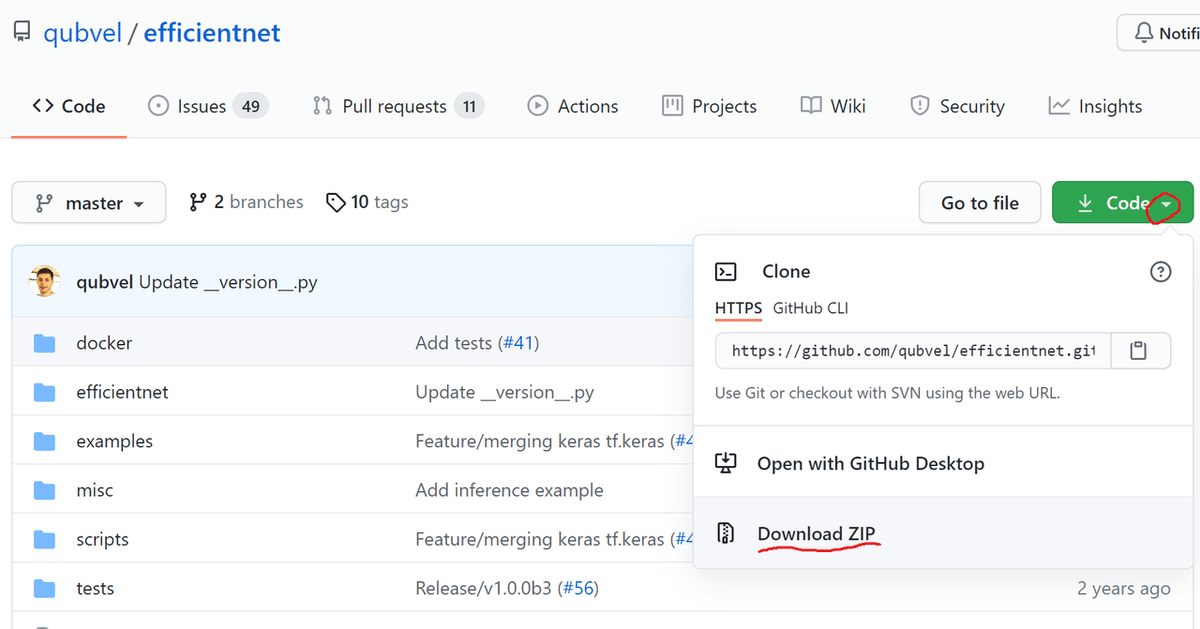Copy the clone URL using the clipboard icon

click(x=1141, y=350)
